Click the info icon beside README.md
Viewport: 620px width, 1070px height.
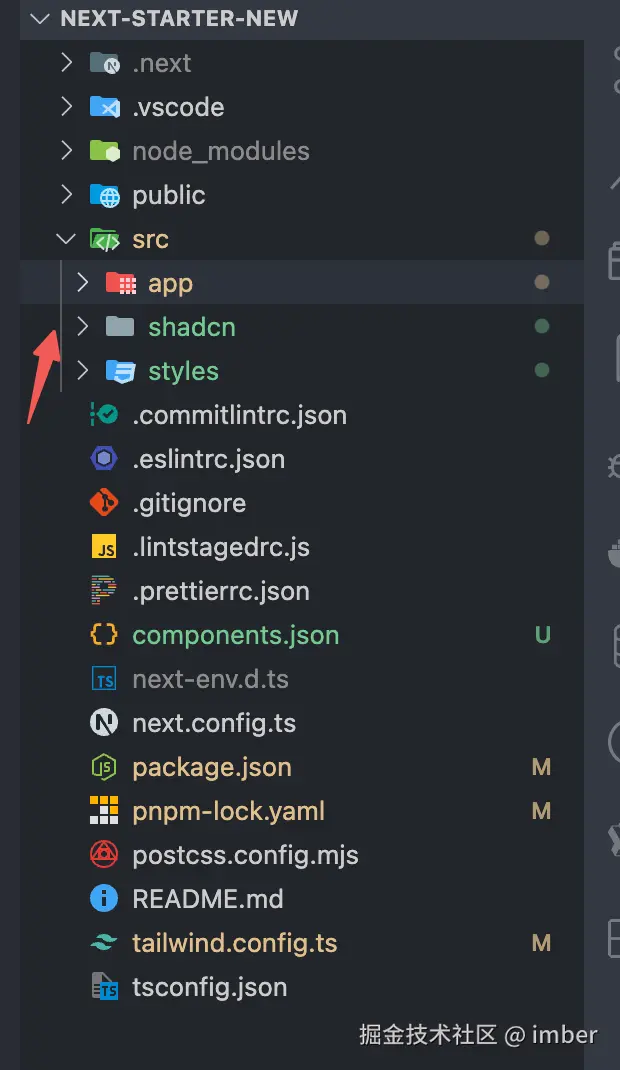(x=104, y=899)
